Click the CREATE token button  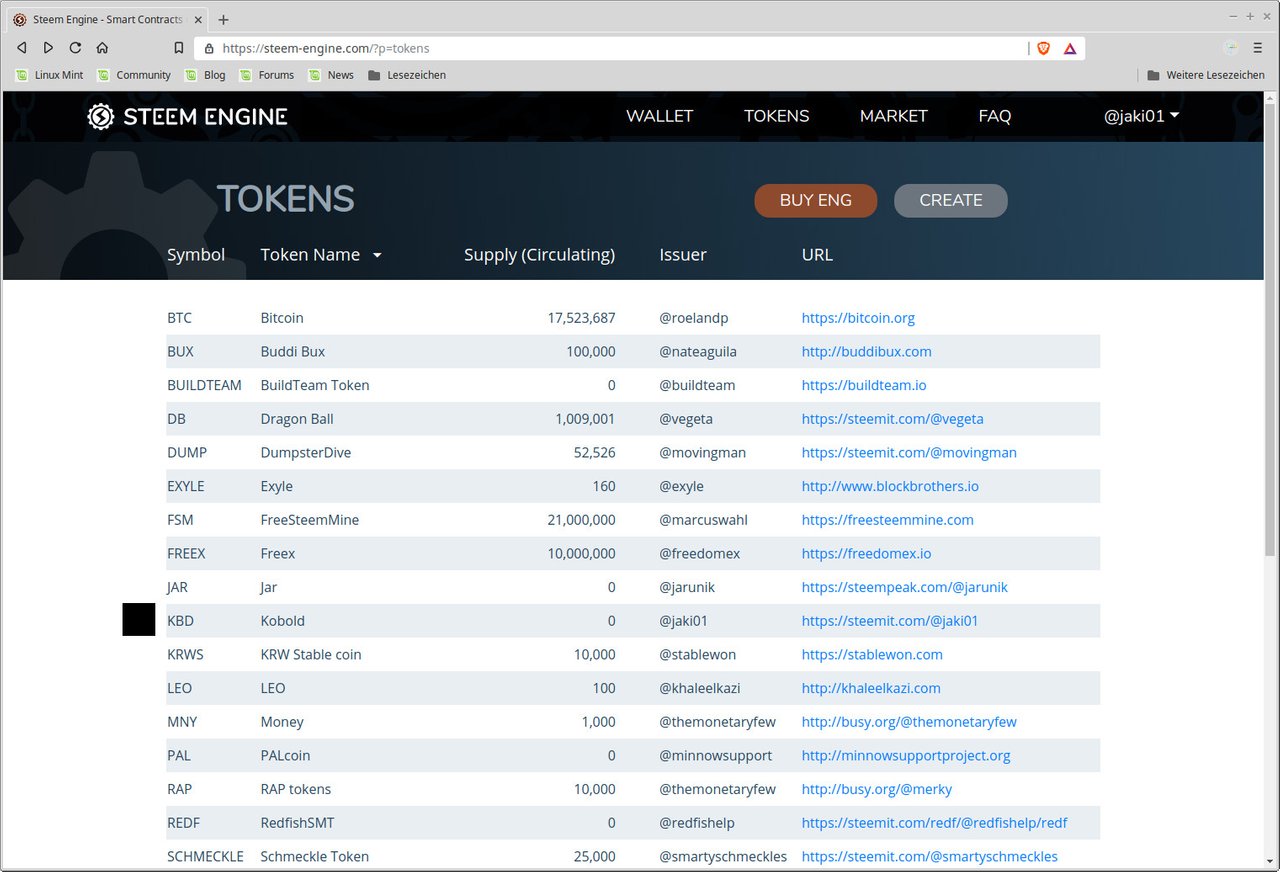pos(950,200)
